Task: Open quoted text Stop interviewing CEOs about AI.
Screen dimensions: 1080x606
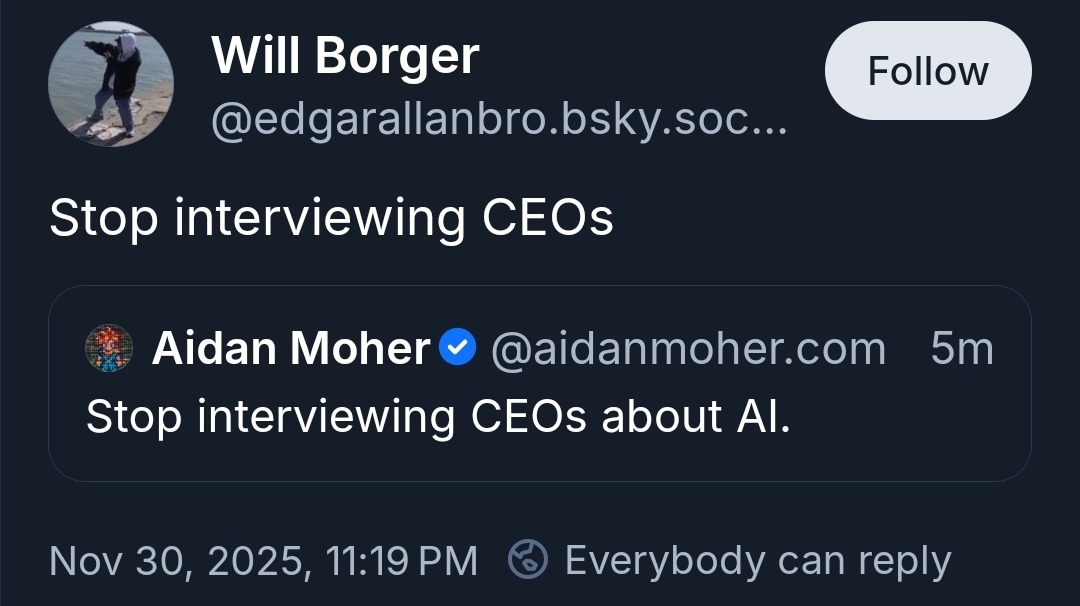Action: click(x=438, y=416)
